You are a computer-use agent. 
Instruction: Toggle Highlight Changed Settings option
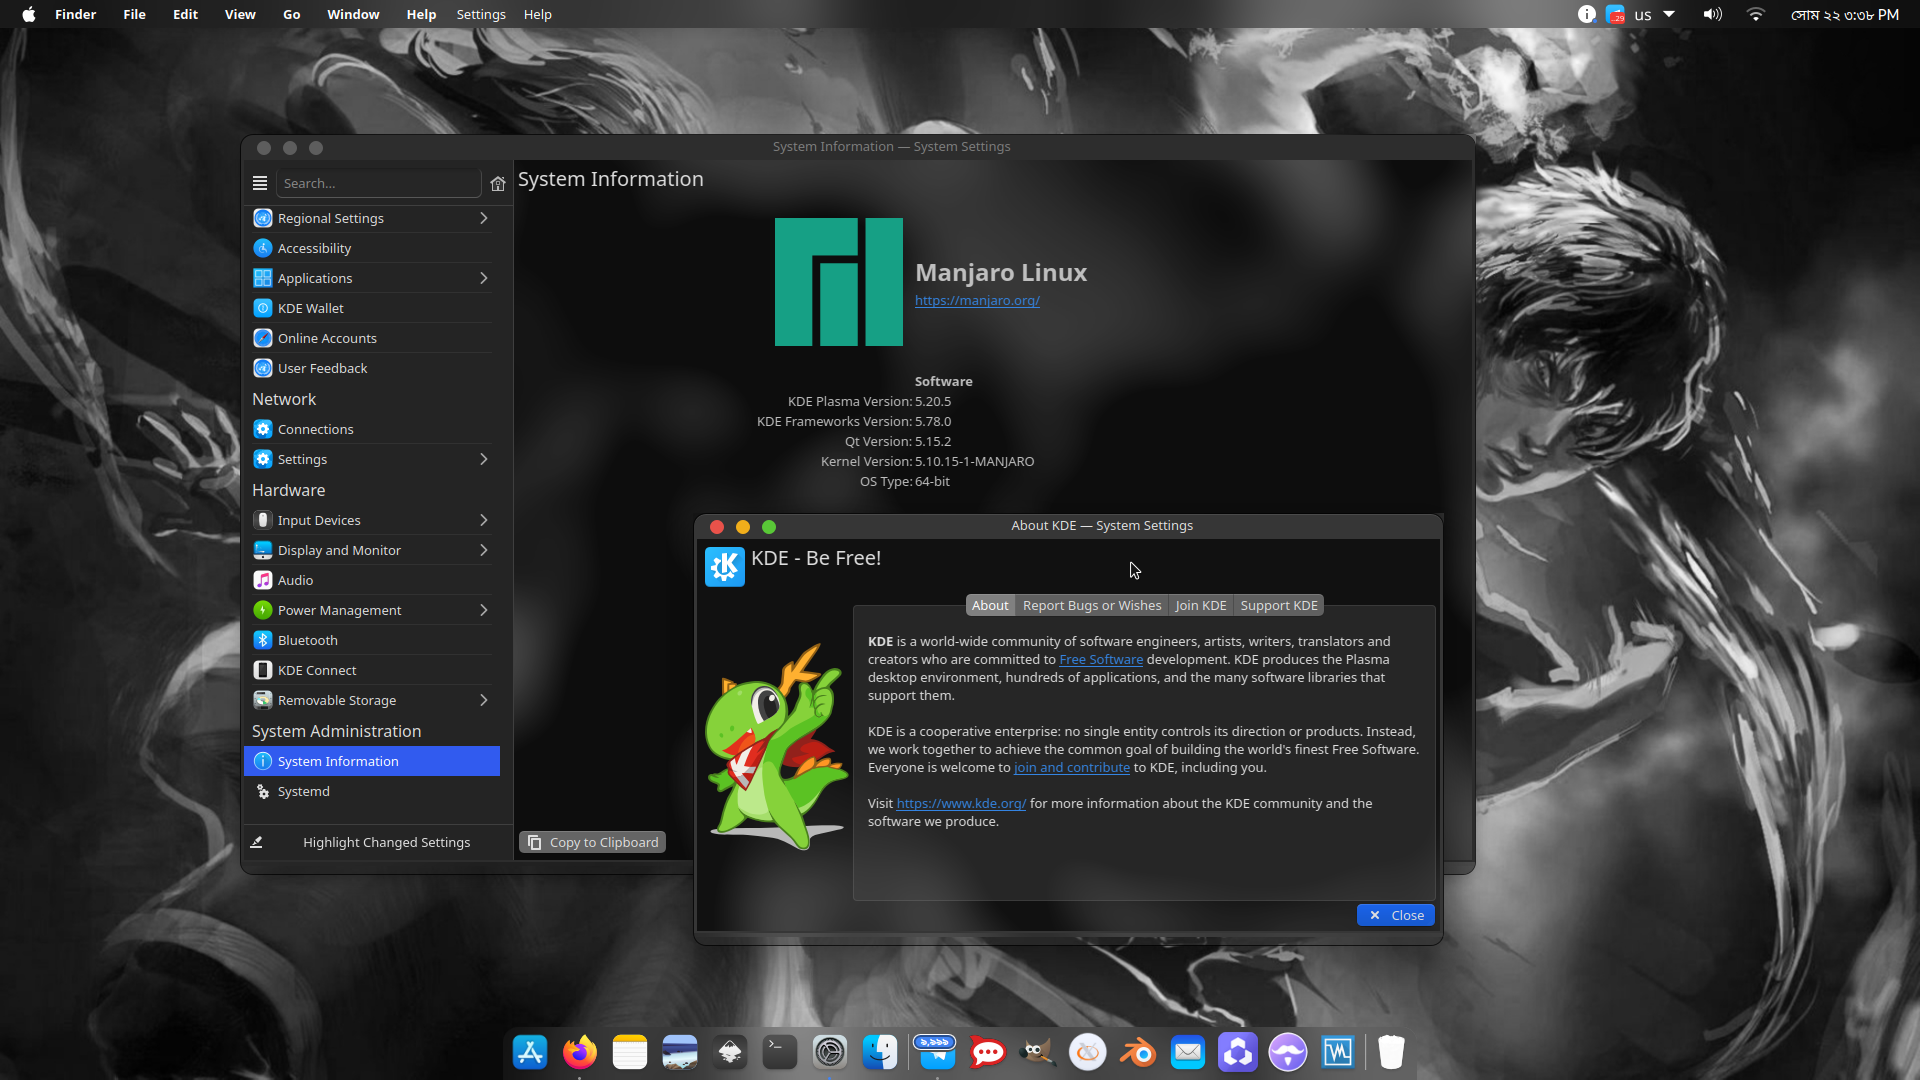coord(384,841)
